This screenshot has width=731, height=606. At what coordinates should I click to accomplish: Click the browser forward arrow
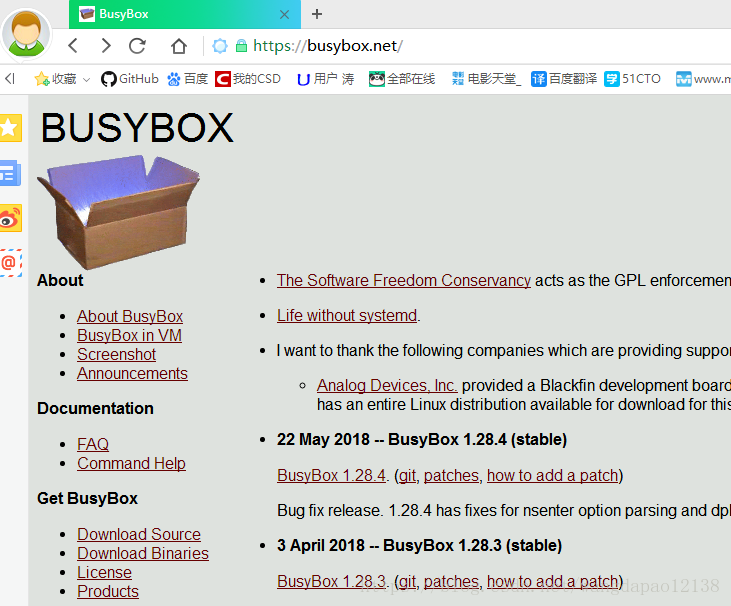click(106, 46)
